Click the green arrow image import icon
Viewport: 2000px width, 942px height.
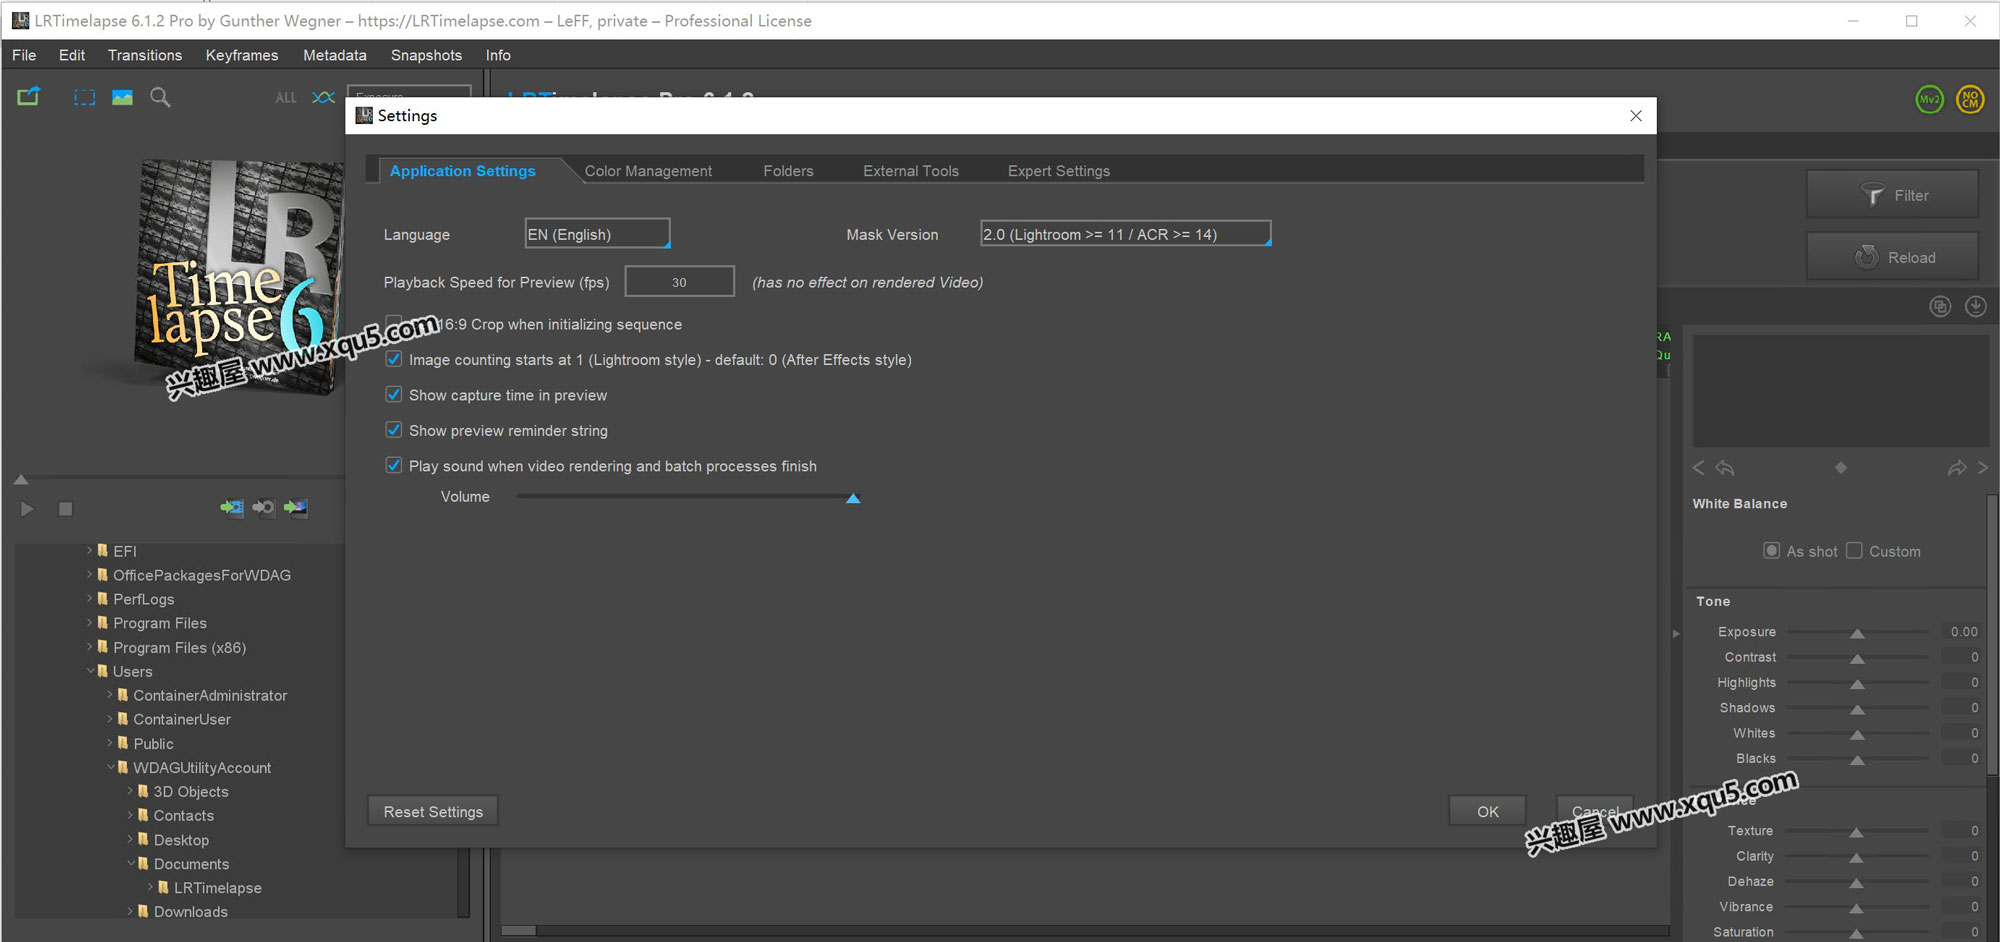click(x=296, y=508)
